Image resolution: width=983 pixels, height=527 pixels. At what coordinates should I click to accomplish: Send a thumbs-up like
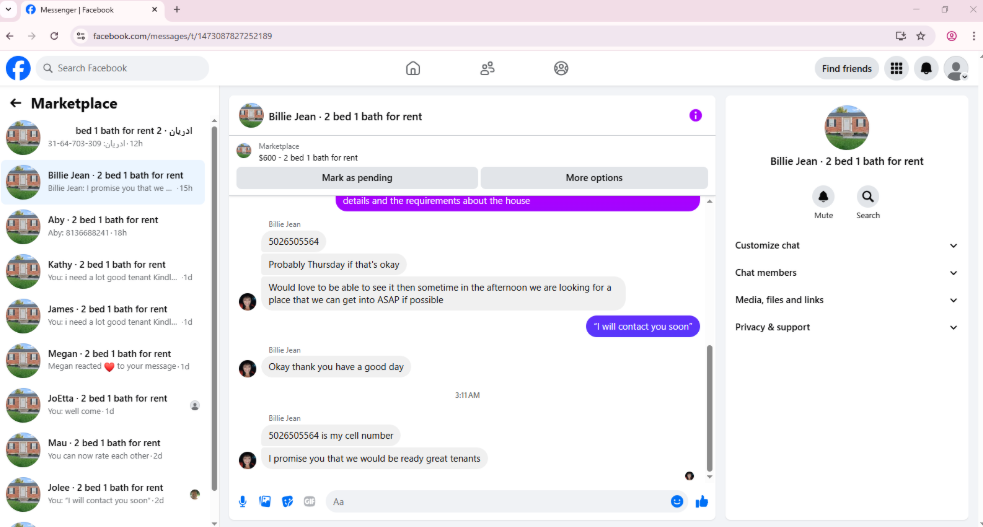point(702,501)
